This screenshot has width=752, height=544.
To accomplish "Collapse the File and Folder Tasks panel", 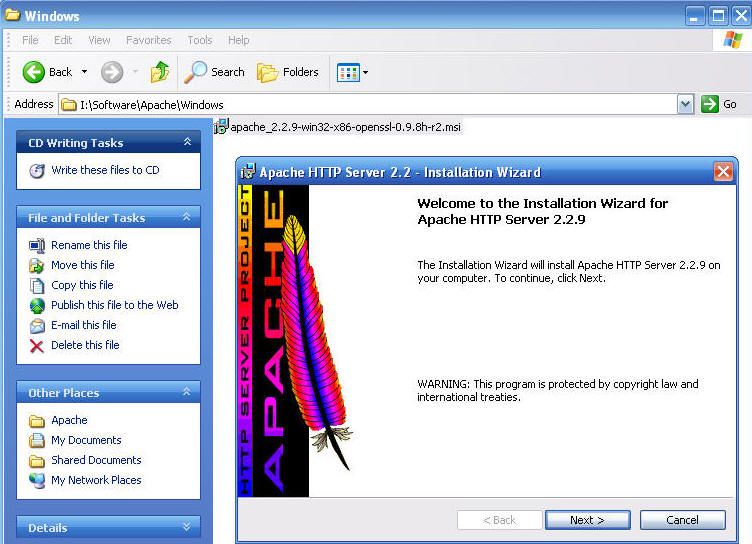I will click(x=187, y=217).
